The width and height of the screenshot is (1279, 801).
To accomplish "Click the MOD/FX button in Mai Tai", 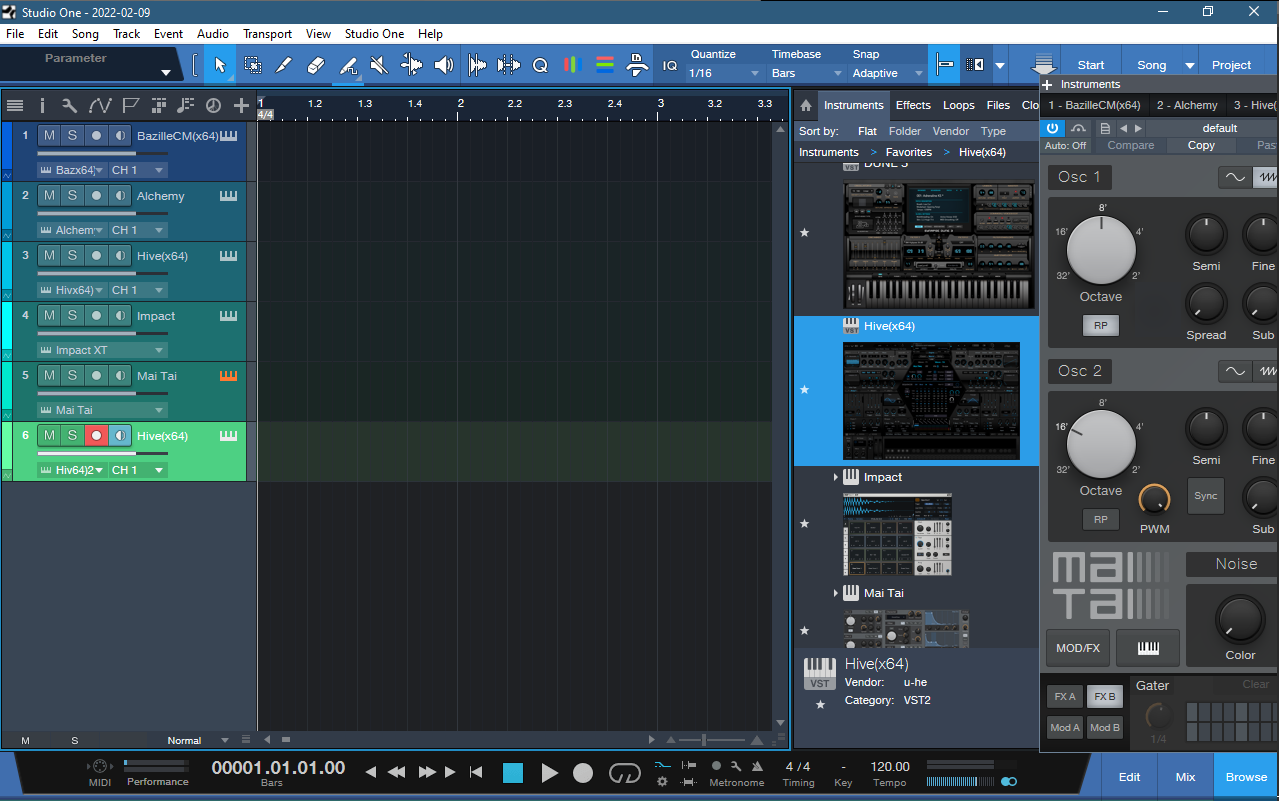I will pos(1078,648).
